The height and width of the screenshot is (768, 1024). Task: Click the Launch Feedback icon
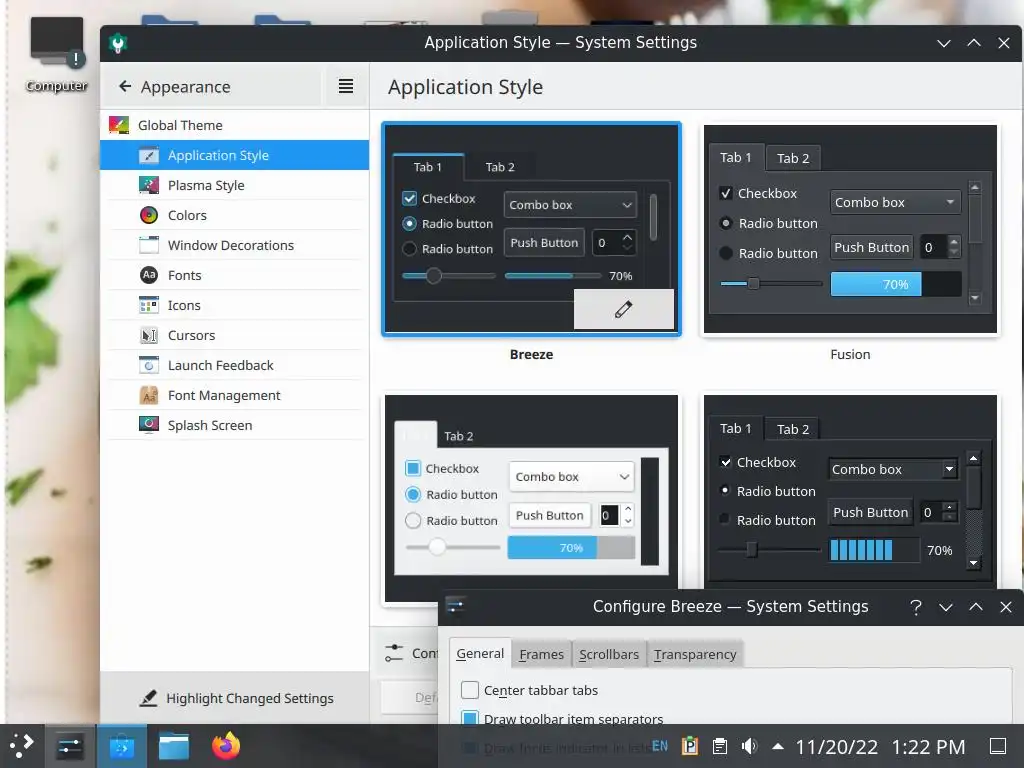coord(149,365)
